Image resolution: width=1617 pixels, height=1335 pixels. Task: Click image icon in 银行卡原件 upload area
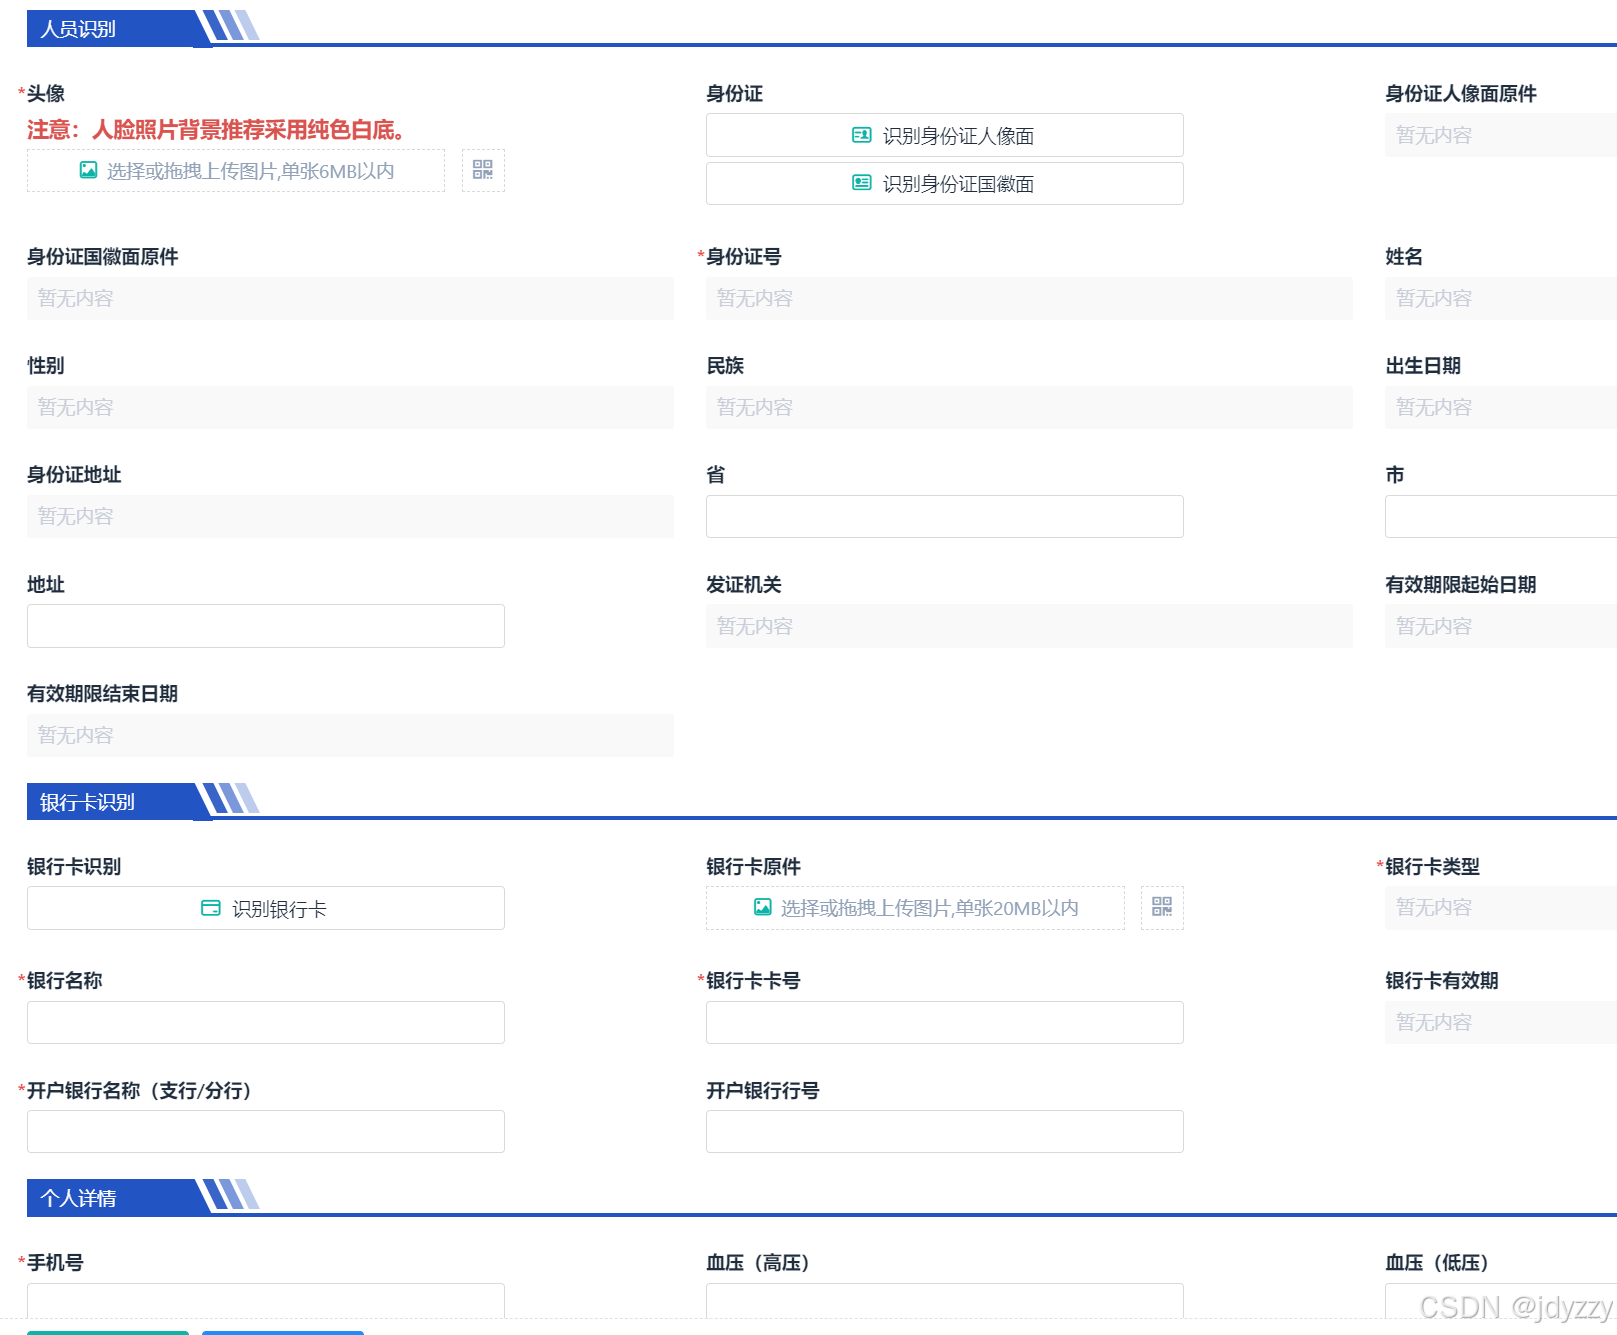(763, 907)
